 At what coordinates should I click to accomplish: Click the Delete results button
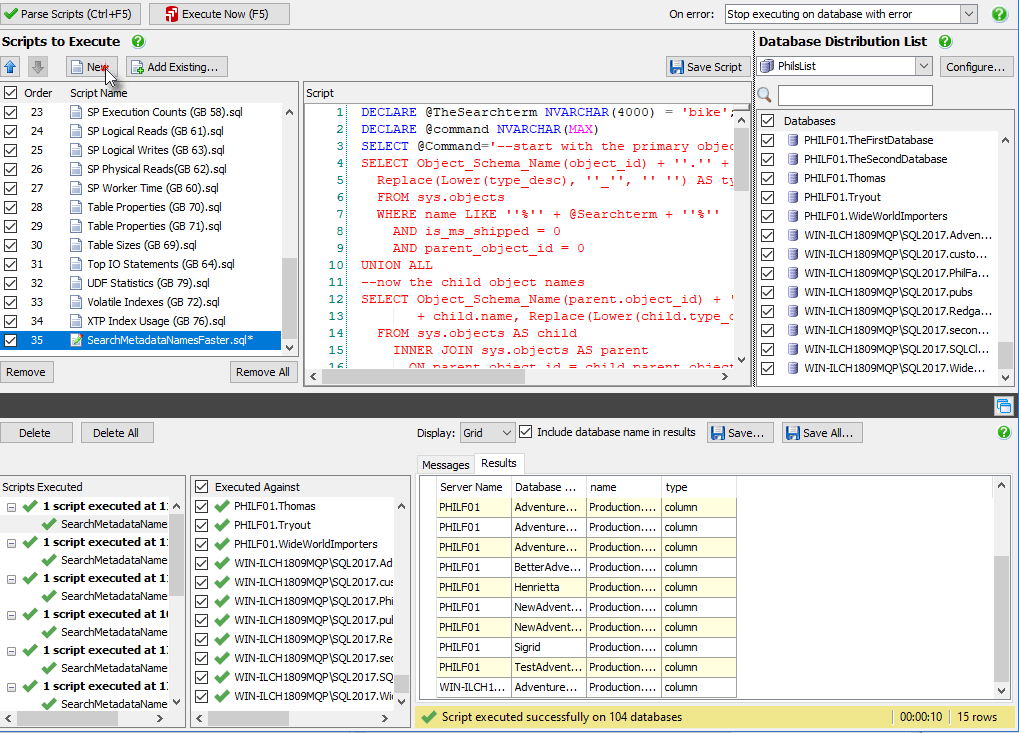tap(34, 433)
